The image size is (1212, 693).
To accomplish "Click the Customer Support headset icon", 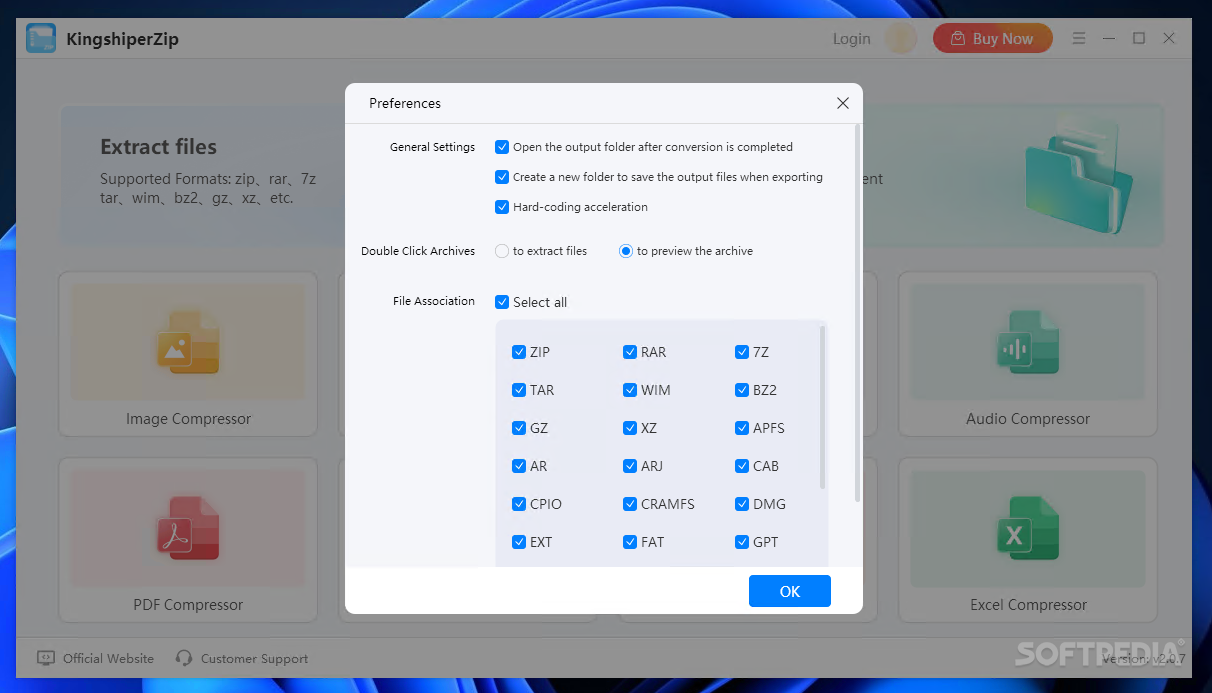I will click(184, 658).
